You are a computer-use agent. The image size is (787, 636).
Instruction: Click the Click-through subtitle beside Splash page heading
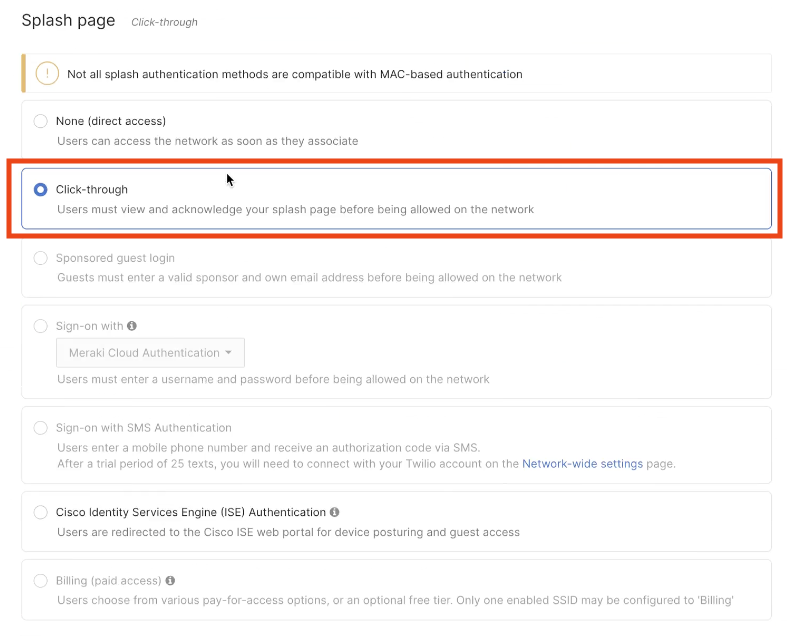pos(164,22)
